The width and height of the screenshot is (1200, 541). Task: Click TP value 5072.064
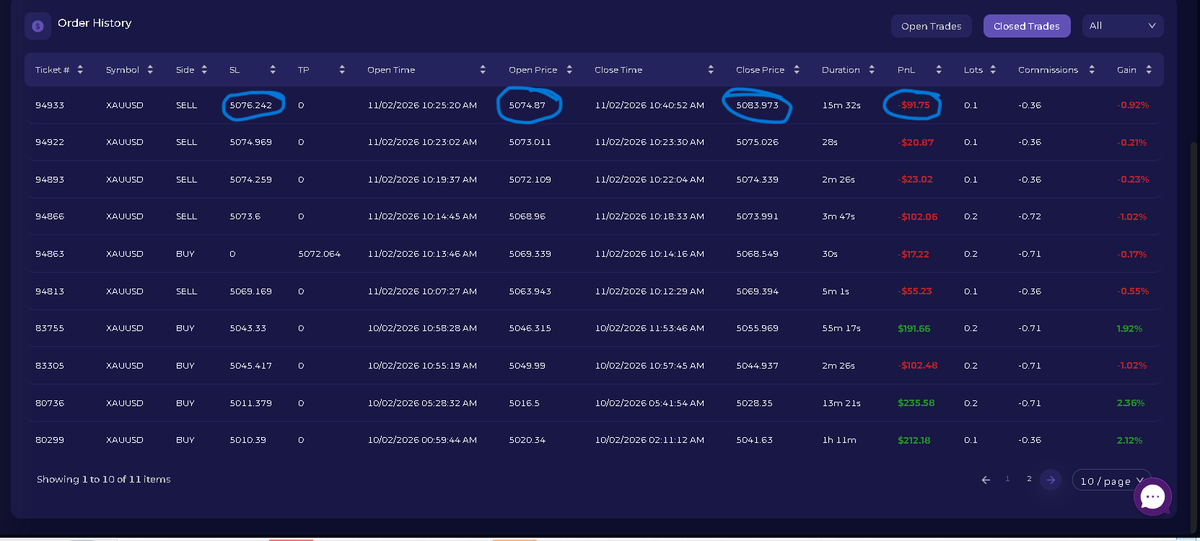point(319,254)
